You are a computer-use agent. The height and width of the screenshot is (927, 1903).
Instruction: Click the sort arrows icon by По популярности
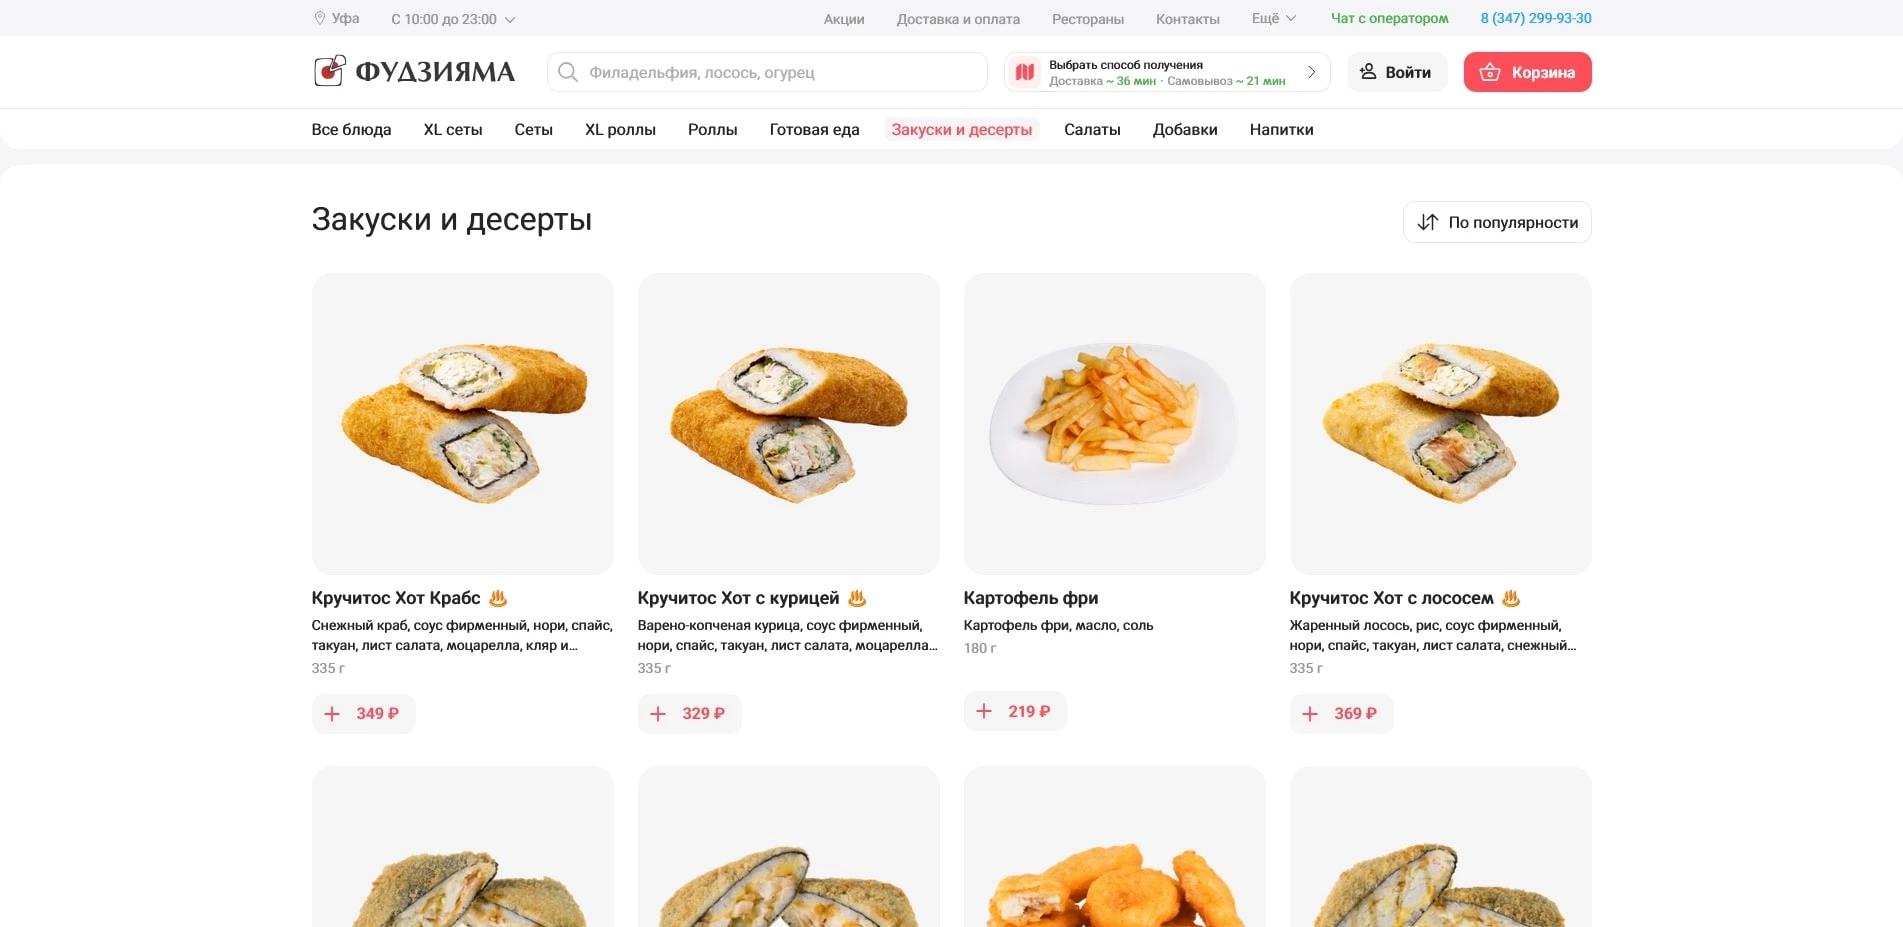click(1428, 221)
